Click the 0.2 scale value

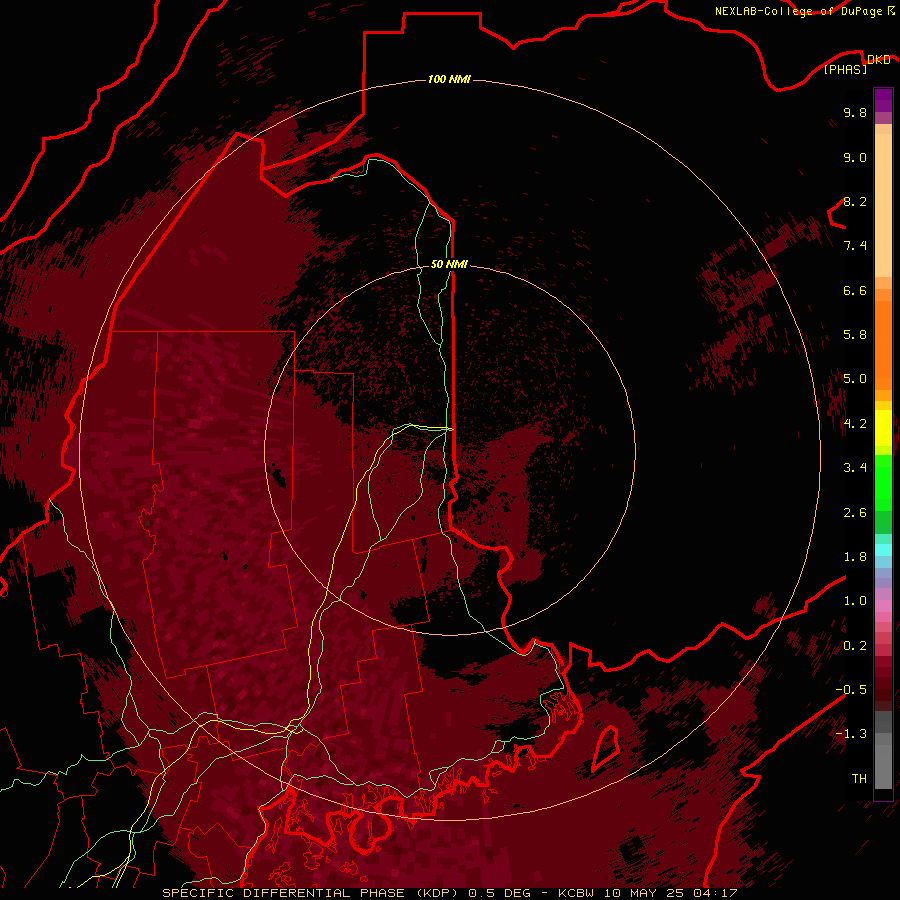(x=855, y=646)
